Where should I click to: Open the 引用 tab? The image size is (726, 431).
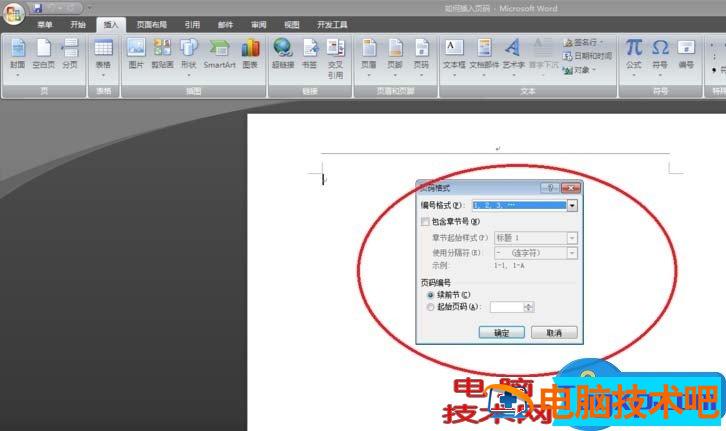tap(192, 25)
